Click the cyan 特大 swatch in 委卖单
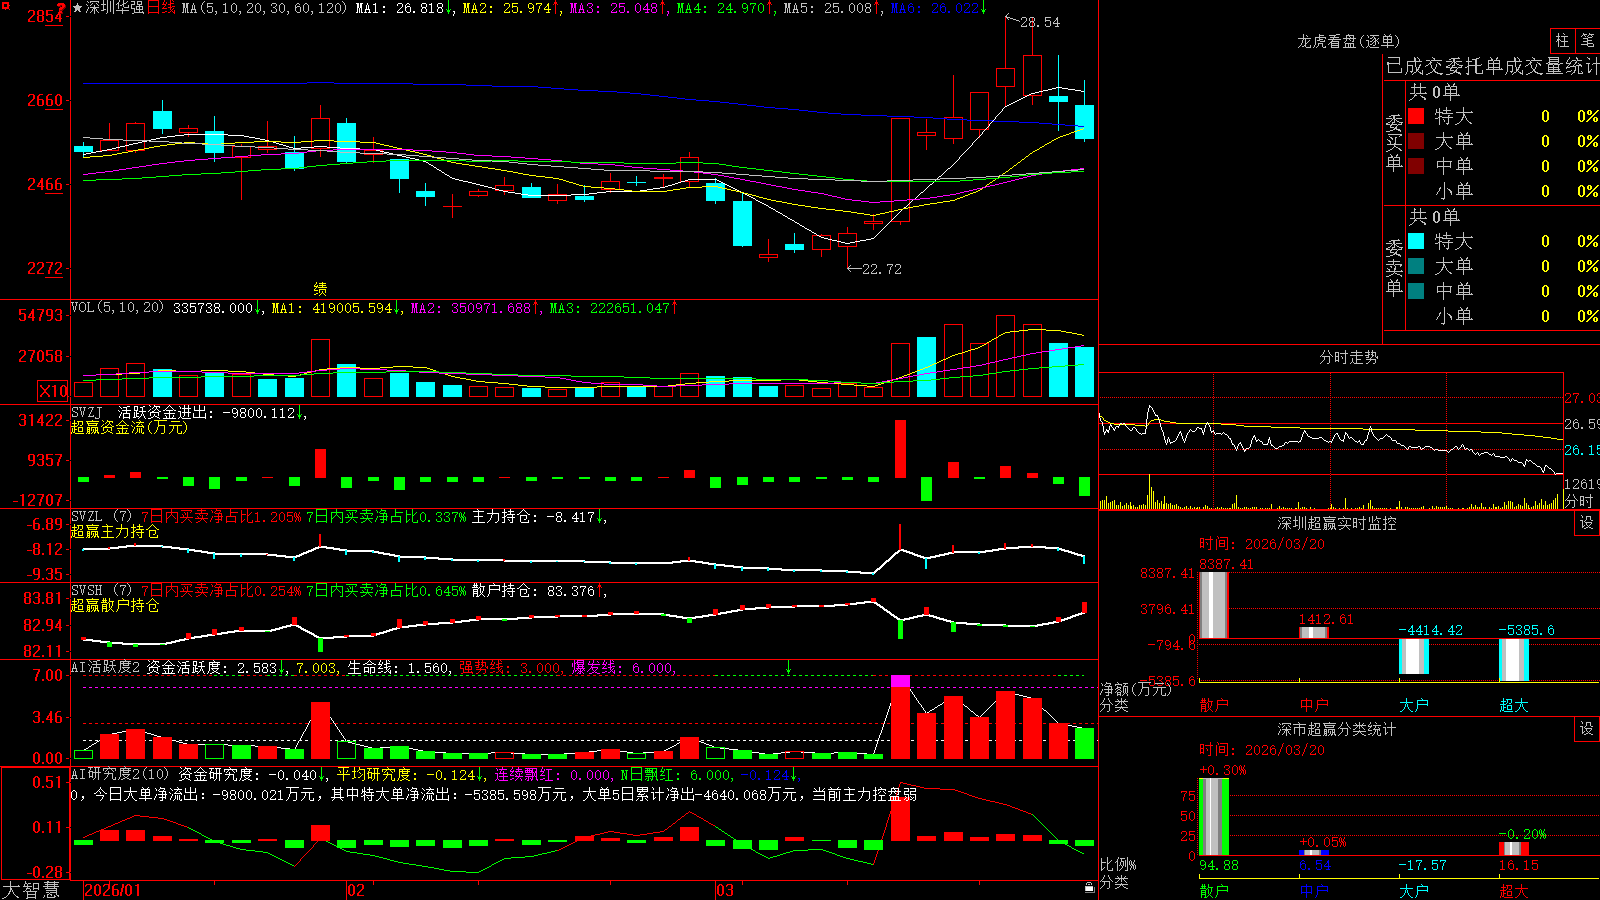This screenshot has height=900, width=1600. (x=1416, y=241)
